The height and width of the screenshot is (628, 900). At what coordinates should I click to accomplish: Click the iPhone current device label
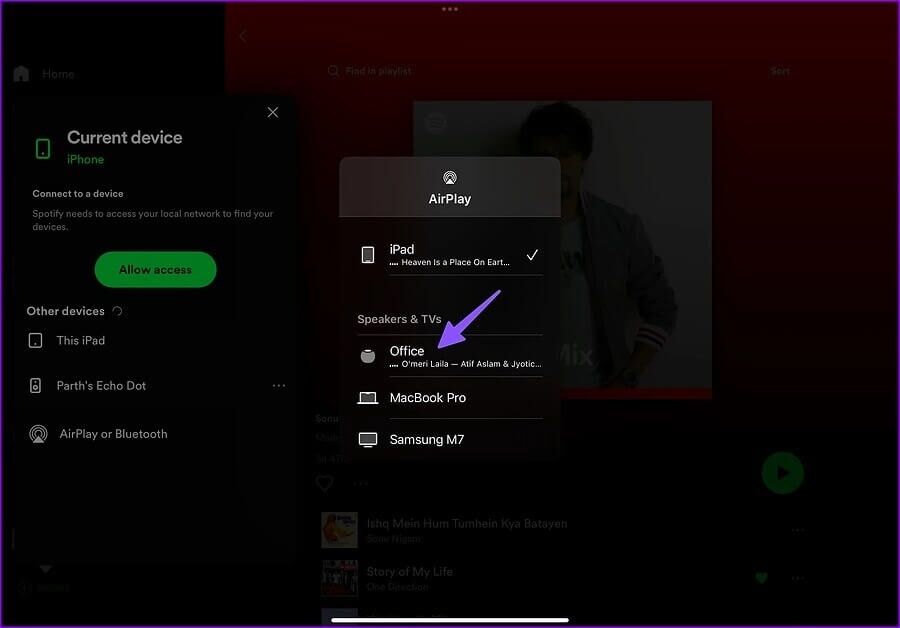(x=86, y=160)
